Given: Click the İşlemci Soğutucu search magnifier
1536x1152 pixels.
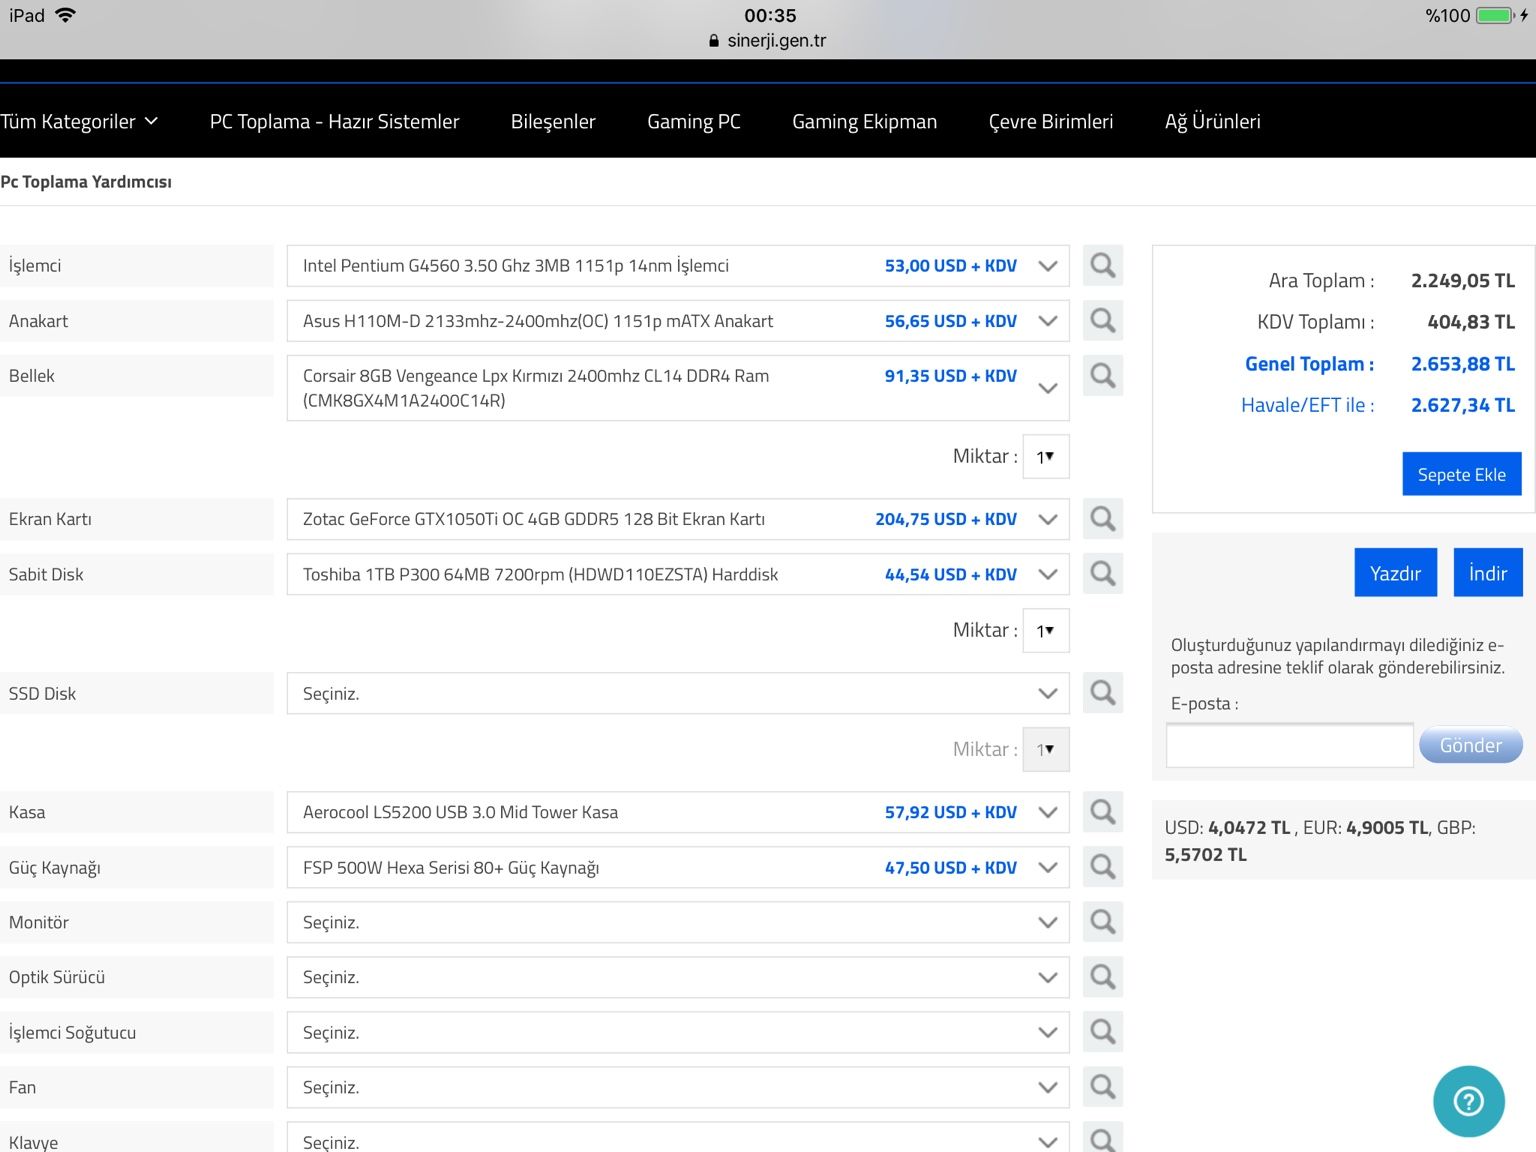Looking at the screenshot, I should pos(1103,1032).
